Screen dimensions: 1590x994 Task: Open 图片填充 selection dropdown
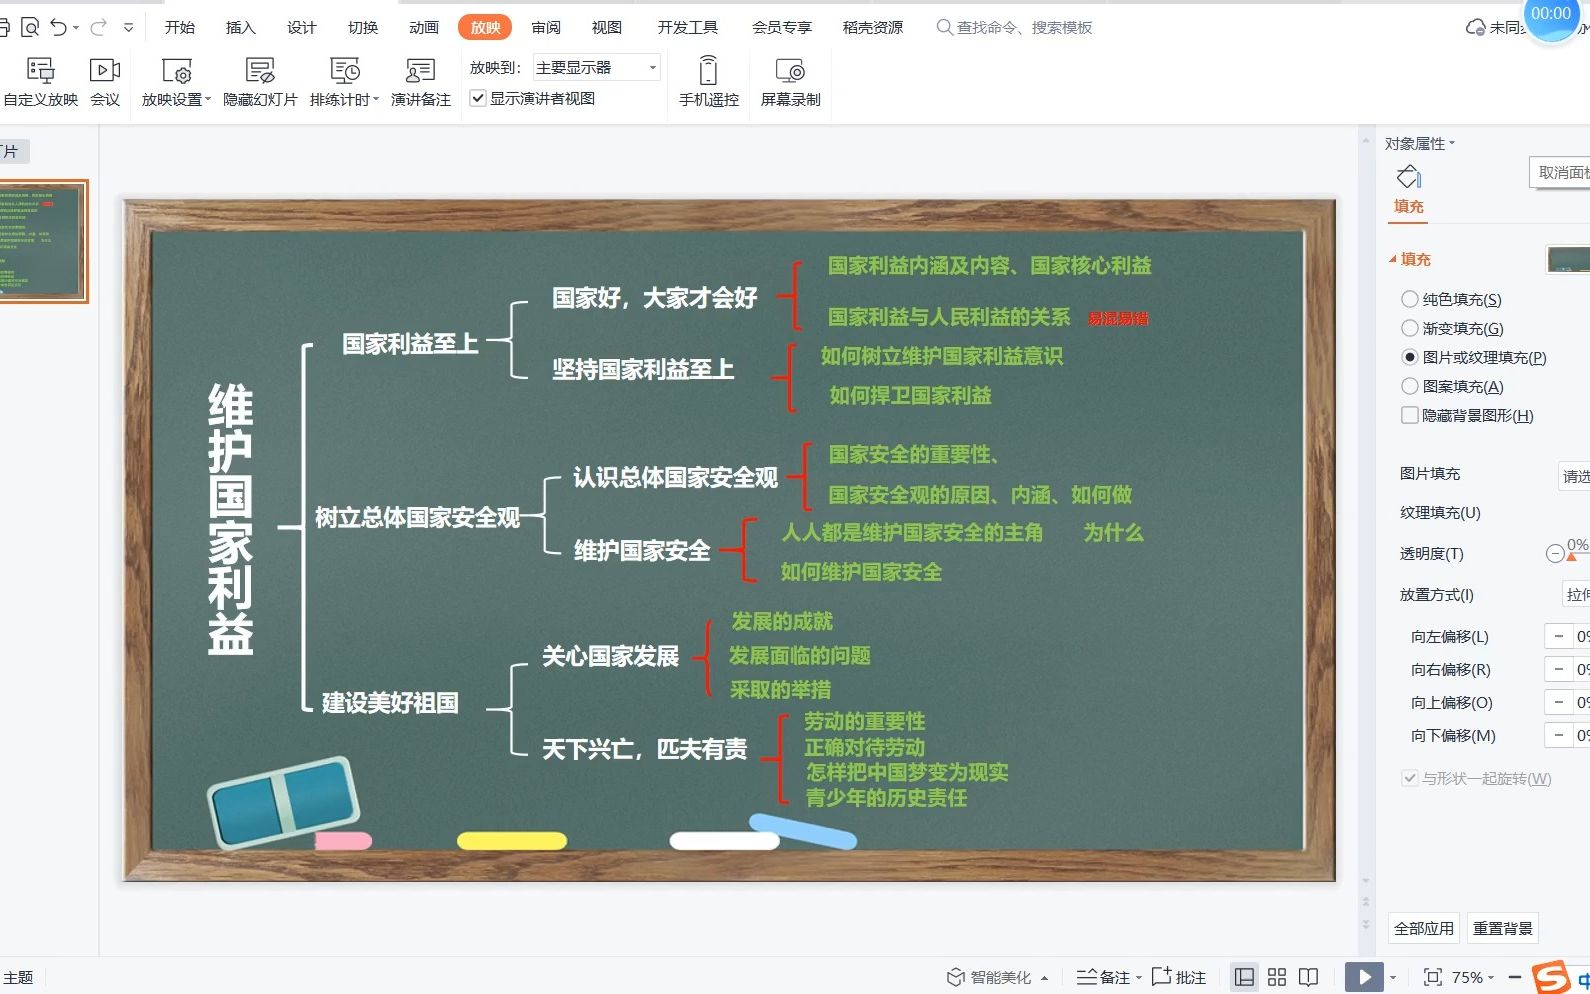tap(1575, 476)
